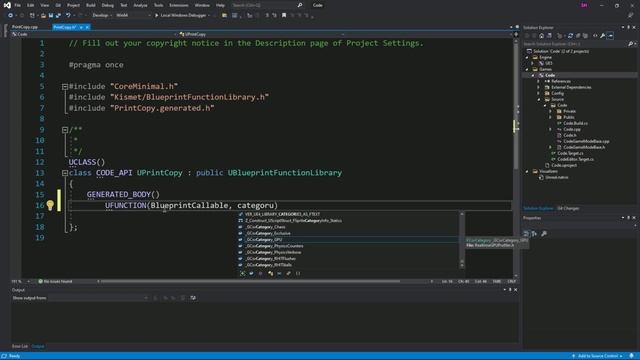Click CodeGameModeBase.cpp in Solution Explorer
This screenshot has width=640, height=360.
(x=586, y=141)
